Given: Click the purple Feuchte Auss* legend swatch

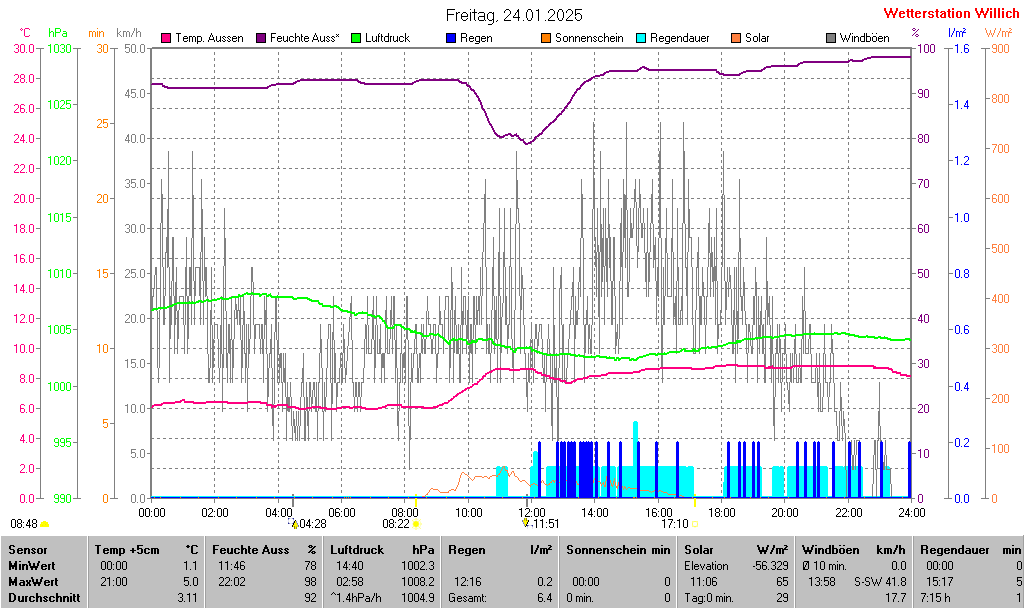Looking at the screenshot, I should coord(261,39).
